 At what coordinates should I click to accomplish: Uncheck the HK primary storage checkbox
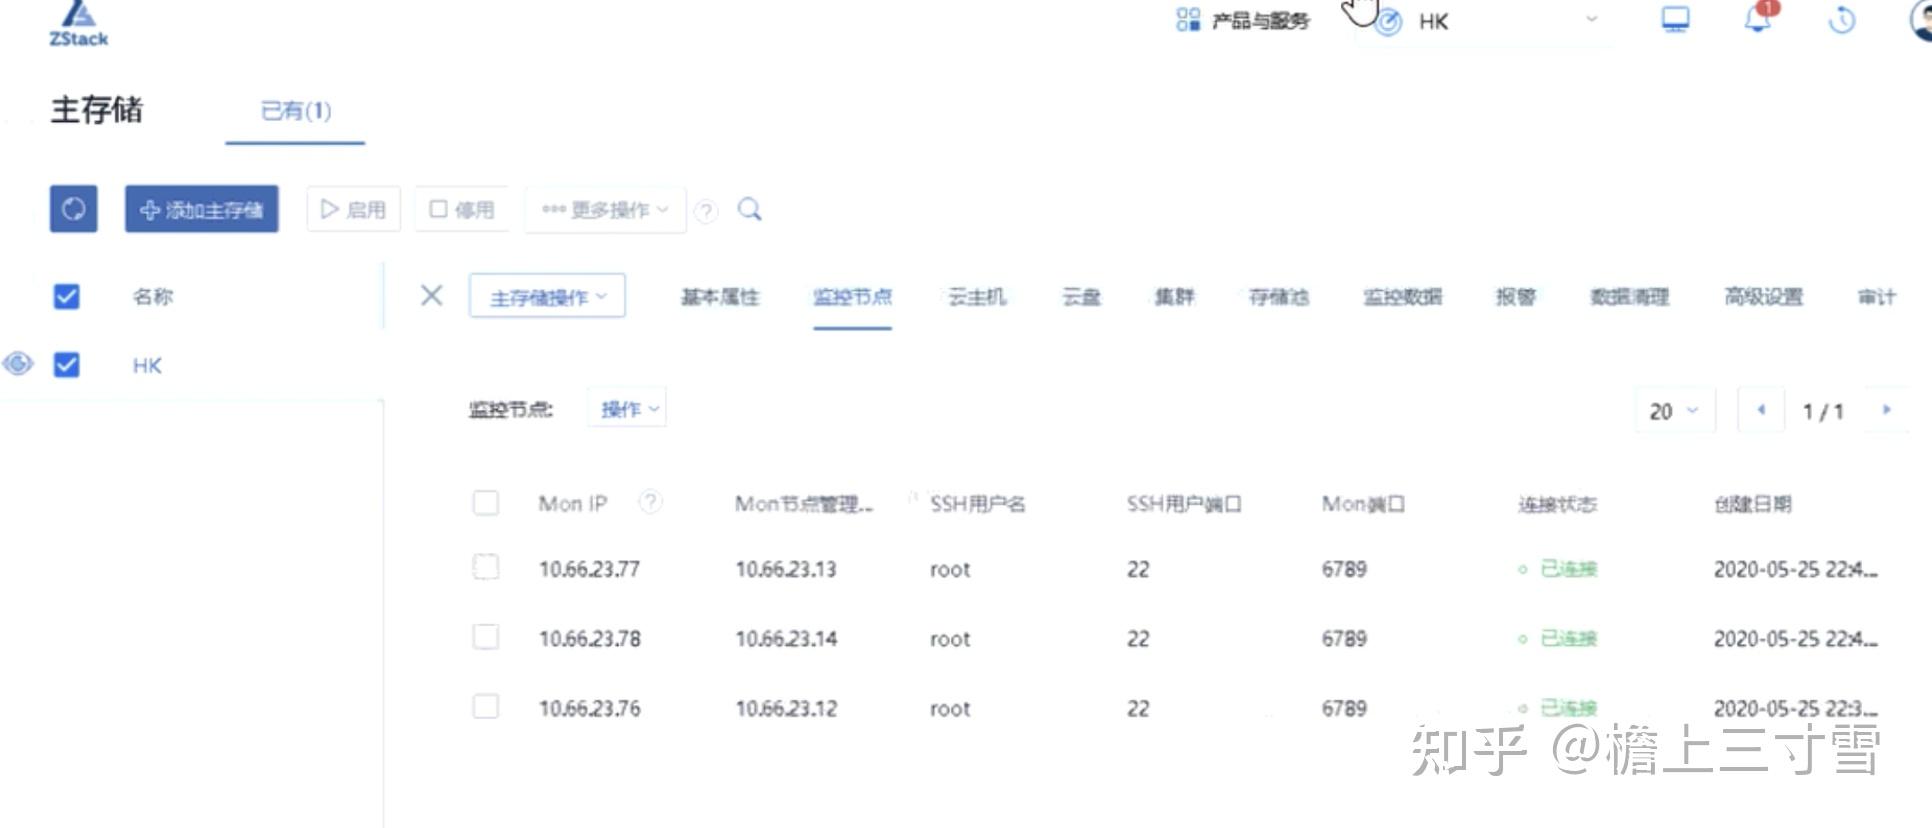(67, 364)
